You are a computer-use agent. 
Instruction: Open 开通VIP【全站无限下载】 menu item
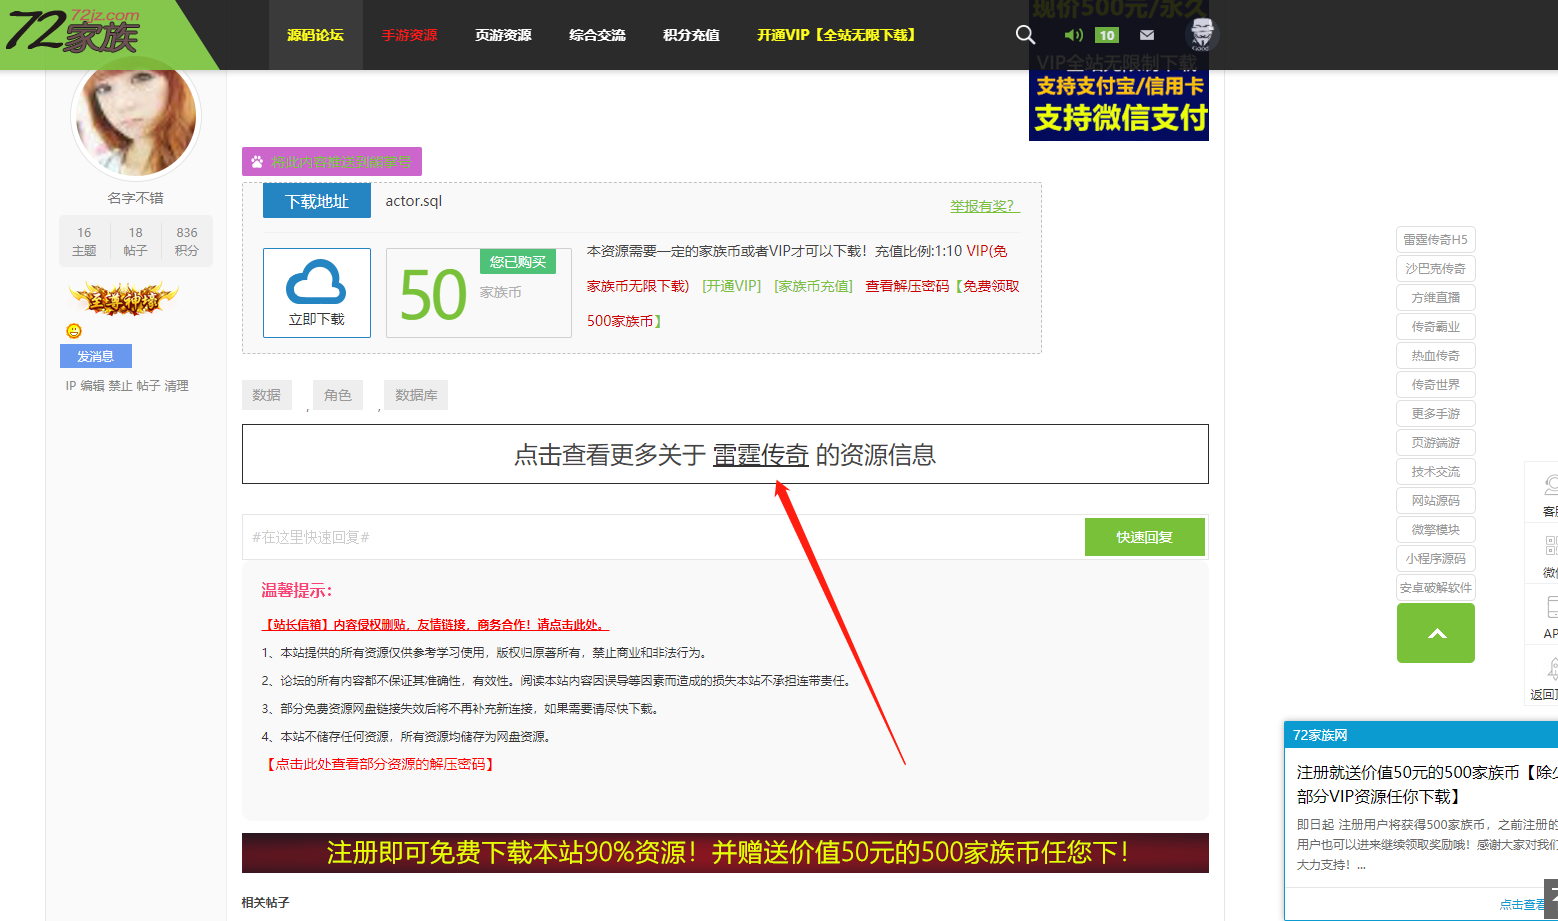click(836, 35)
